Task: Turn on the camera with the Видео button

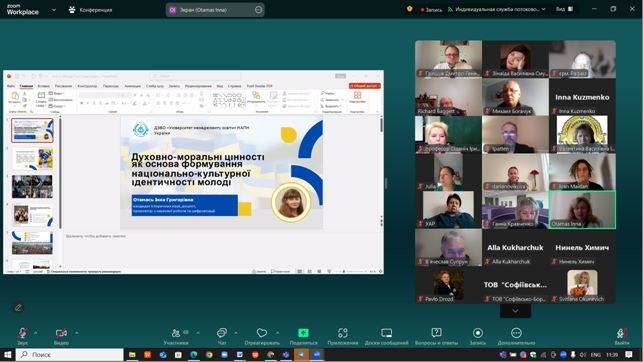Action: pyautogui.click(x=61, y=336)
